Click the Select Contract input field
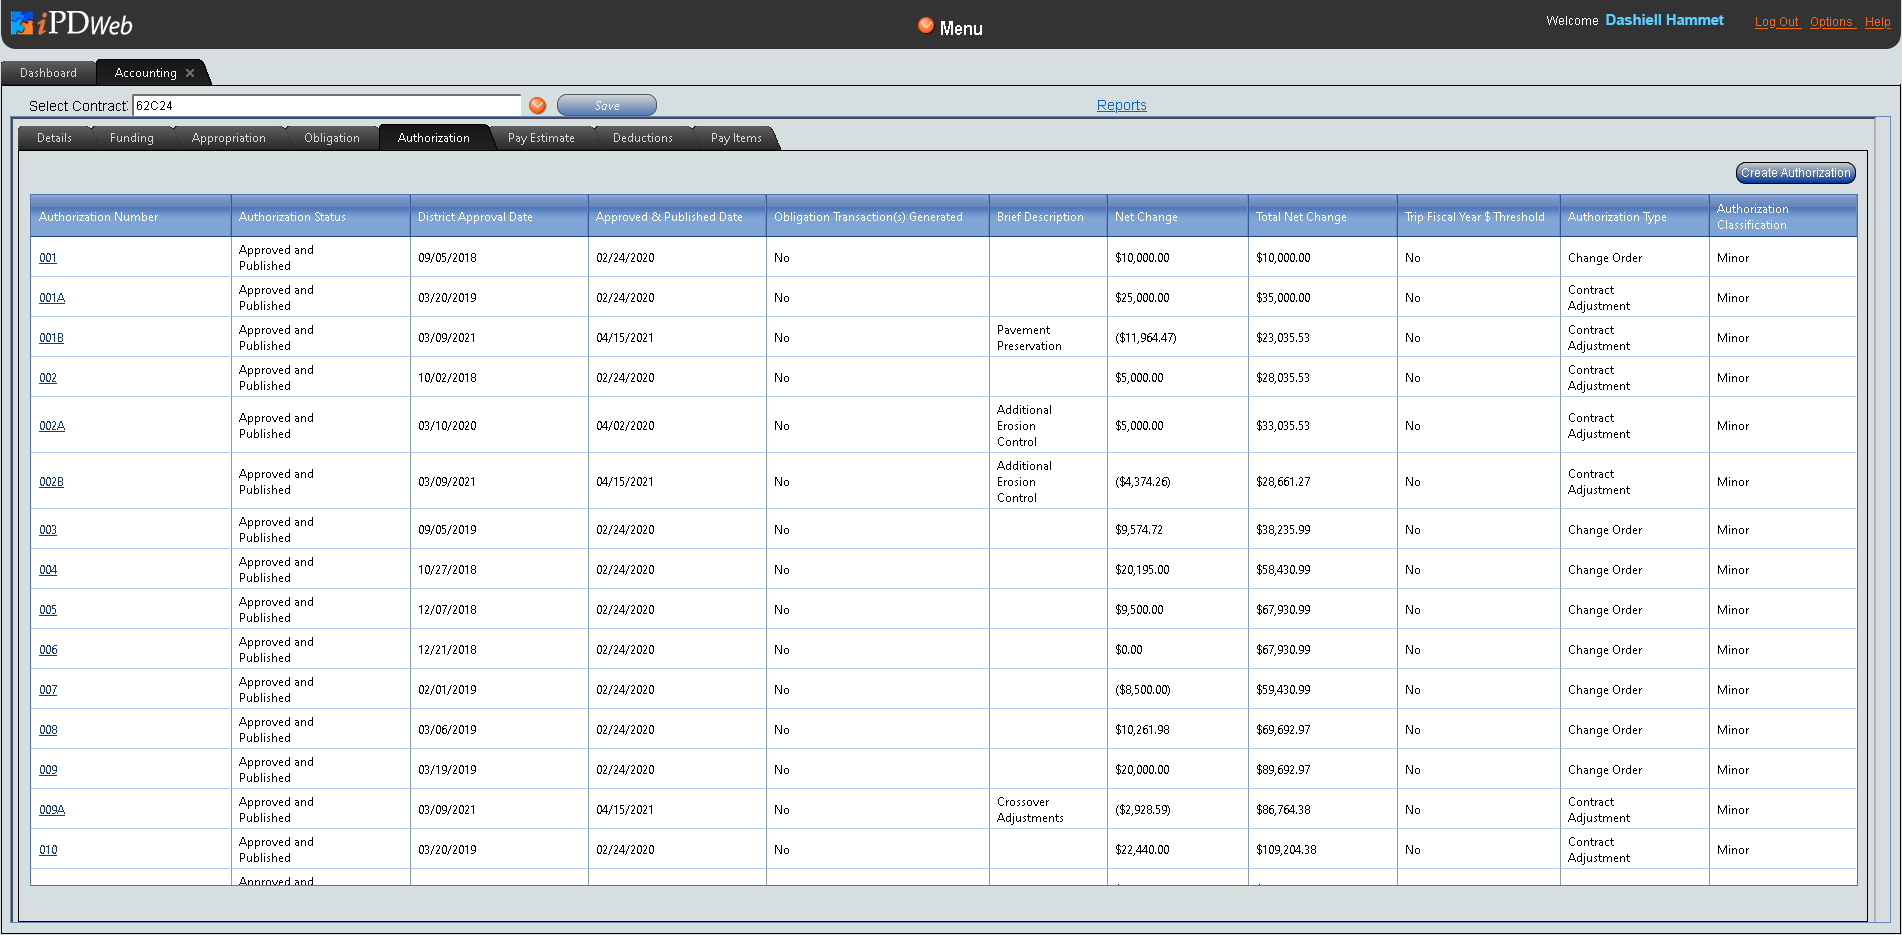This screenshot has height=935, width=1902. pos(326,106)
